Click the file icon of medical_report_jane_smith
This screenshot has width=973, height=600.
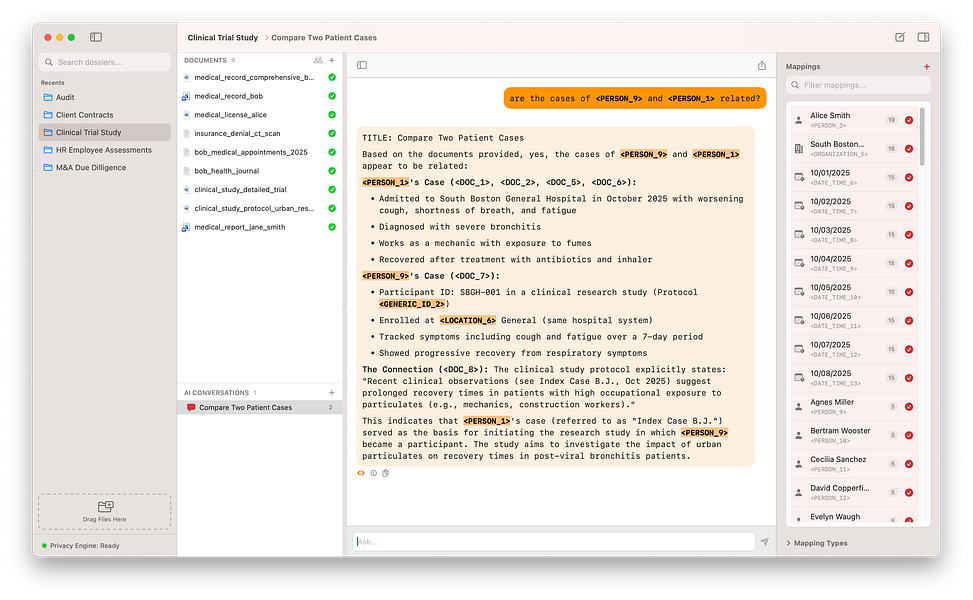(x=186, y=227)
